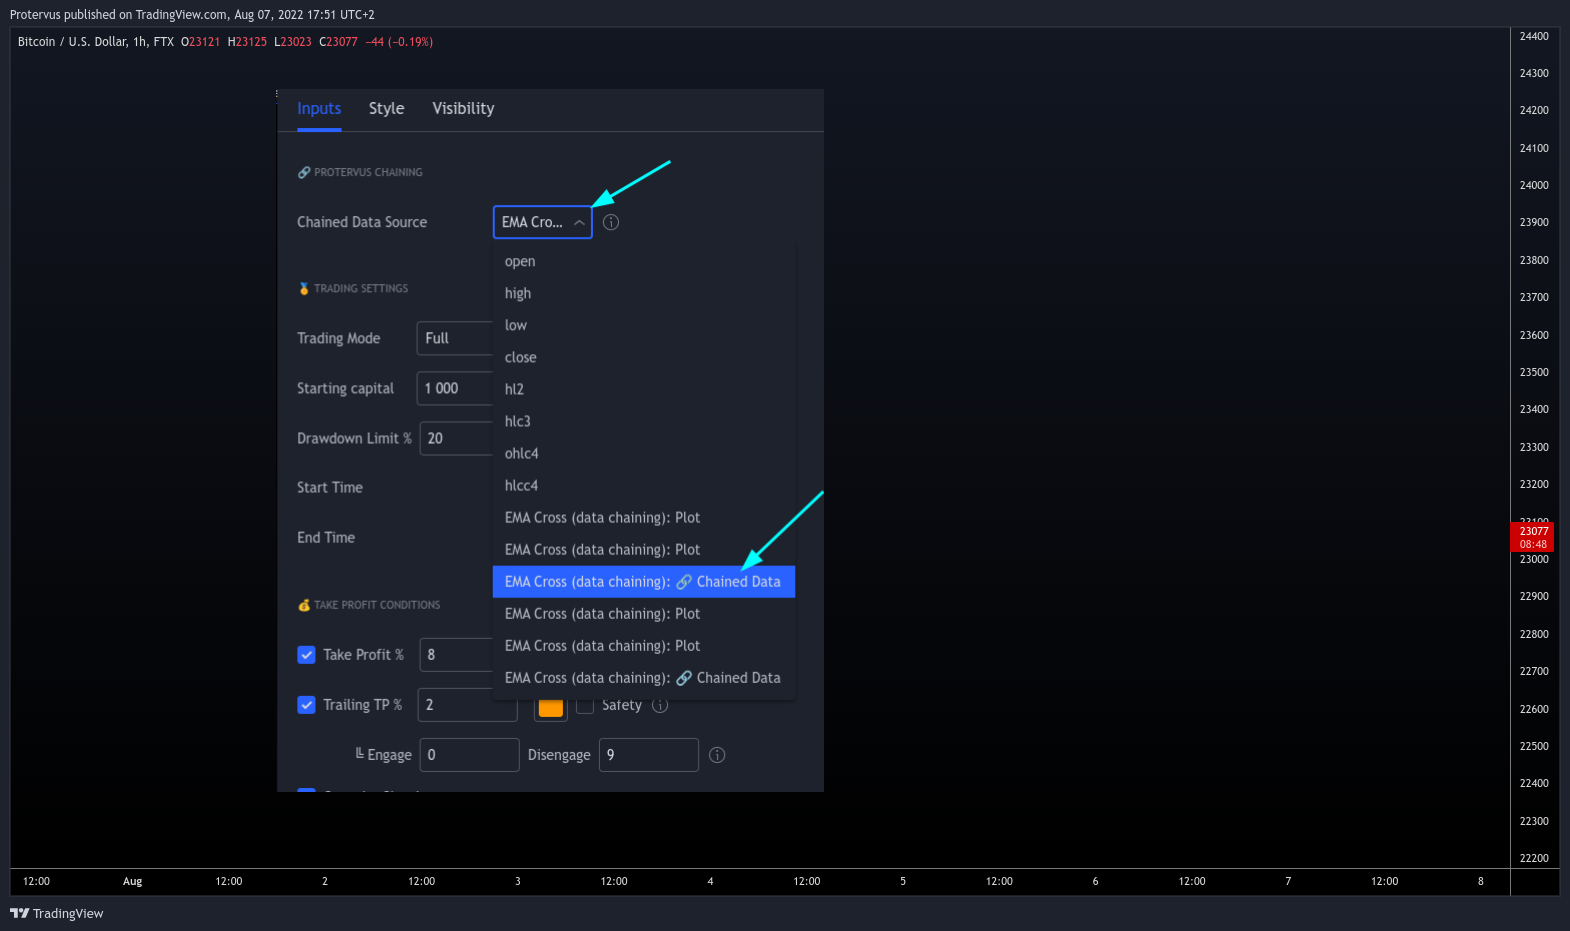Uncheck the Take Profit % checkbox

click(307, 655)
